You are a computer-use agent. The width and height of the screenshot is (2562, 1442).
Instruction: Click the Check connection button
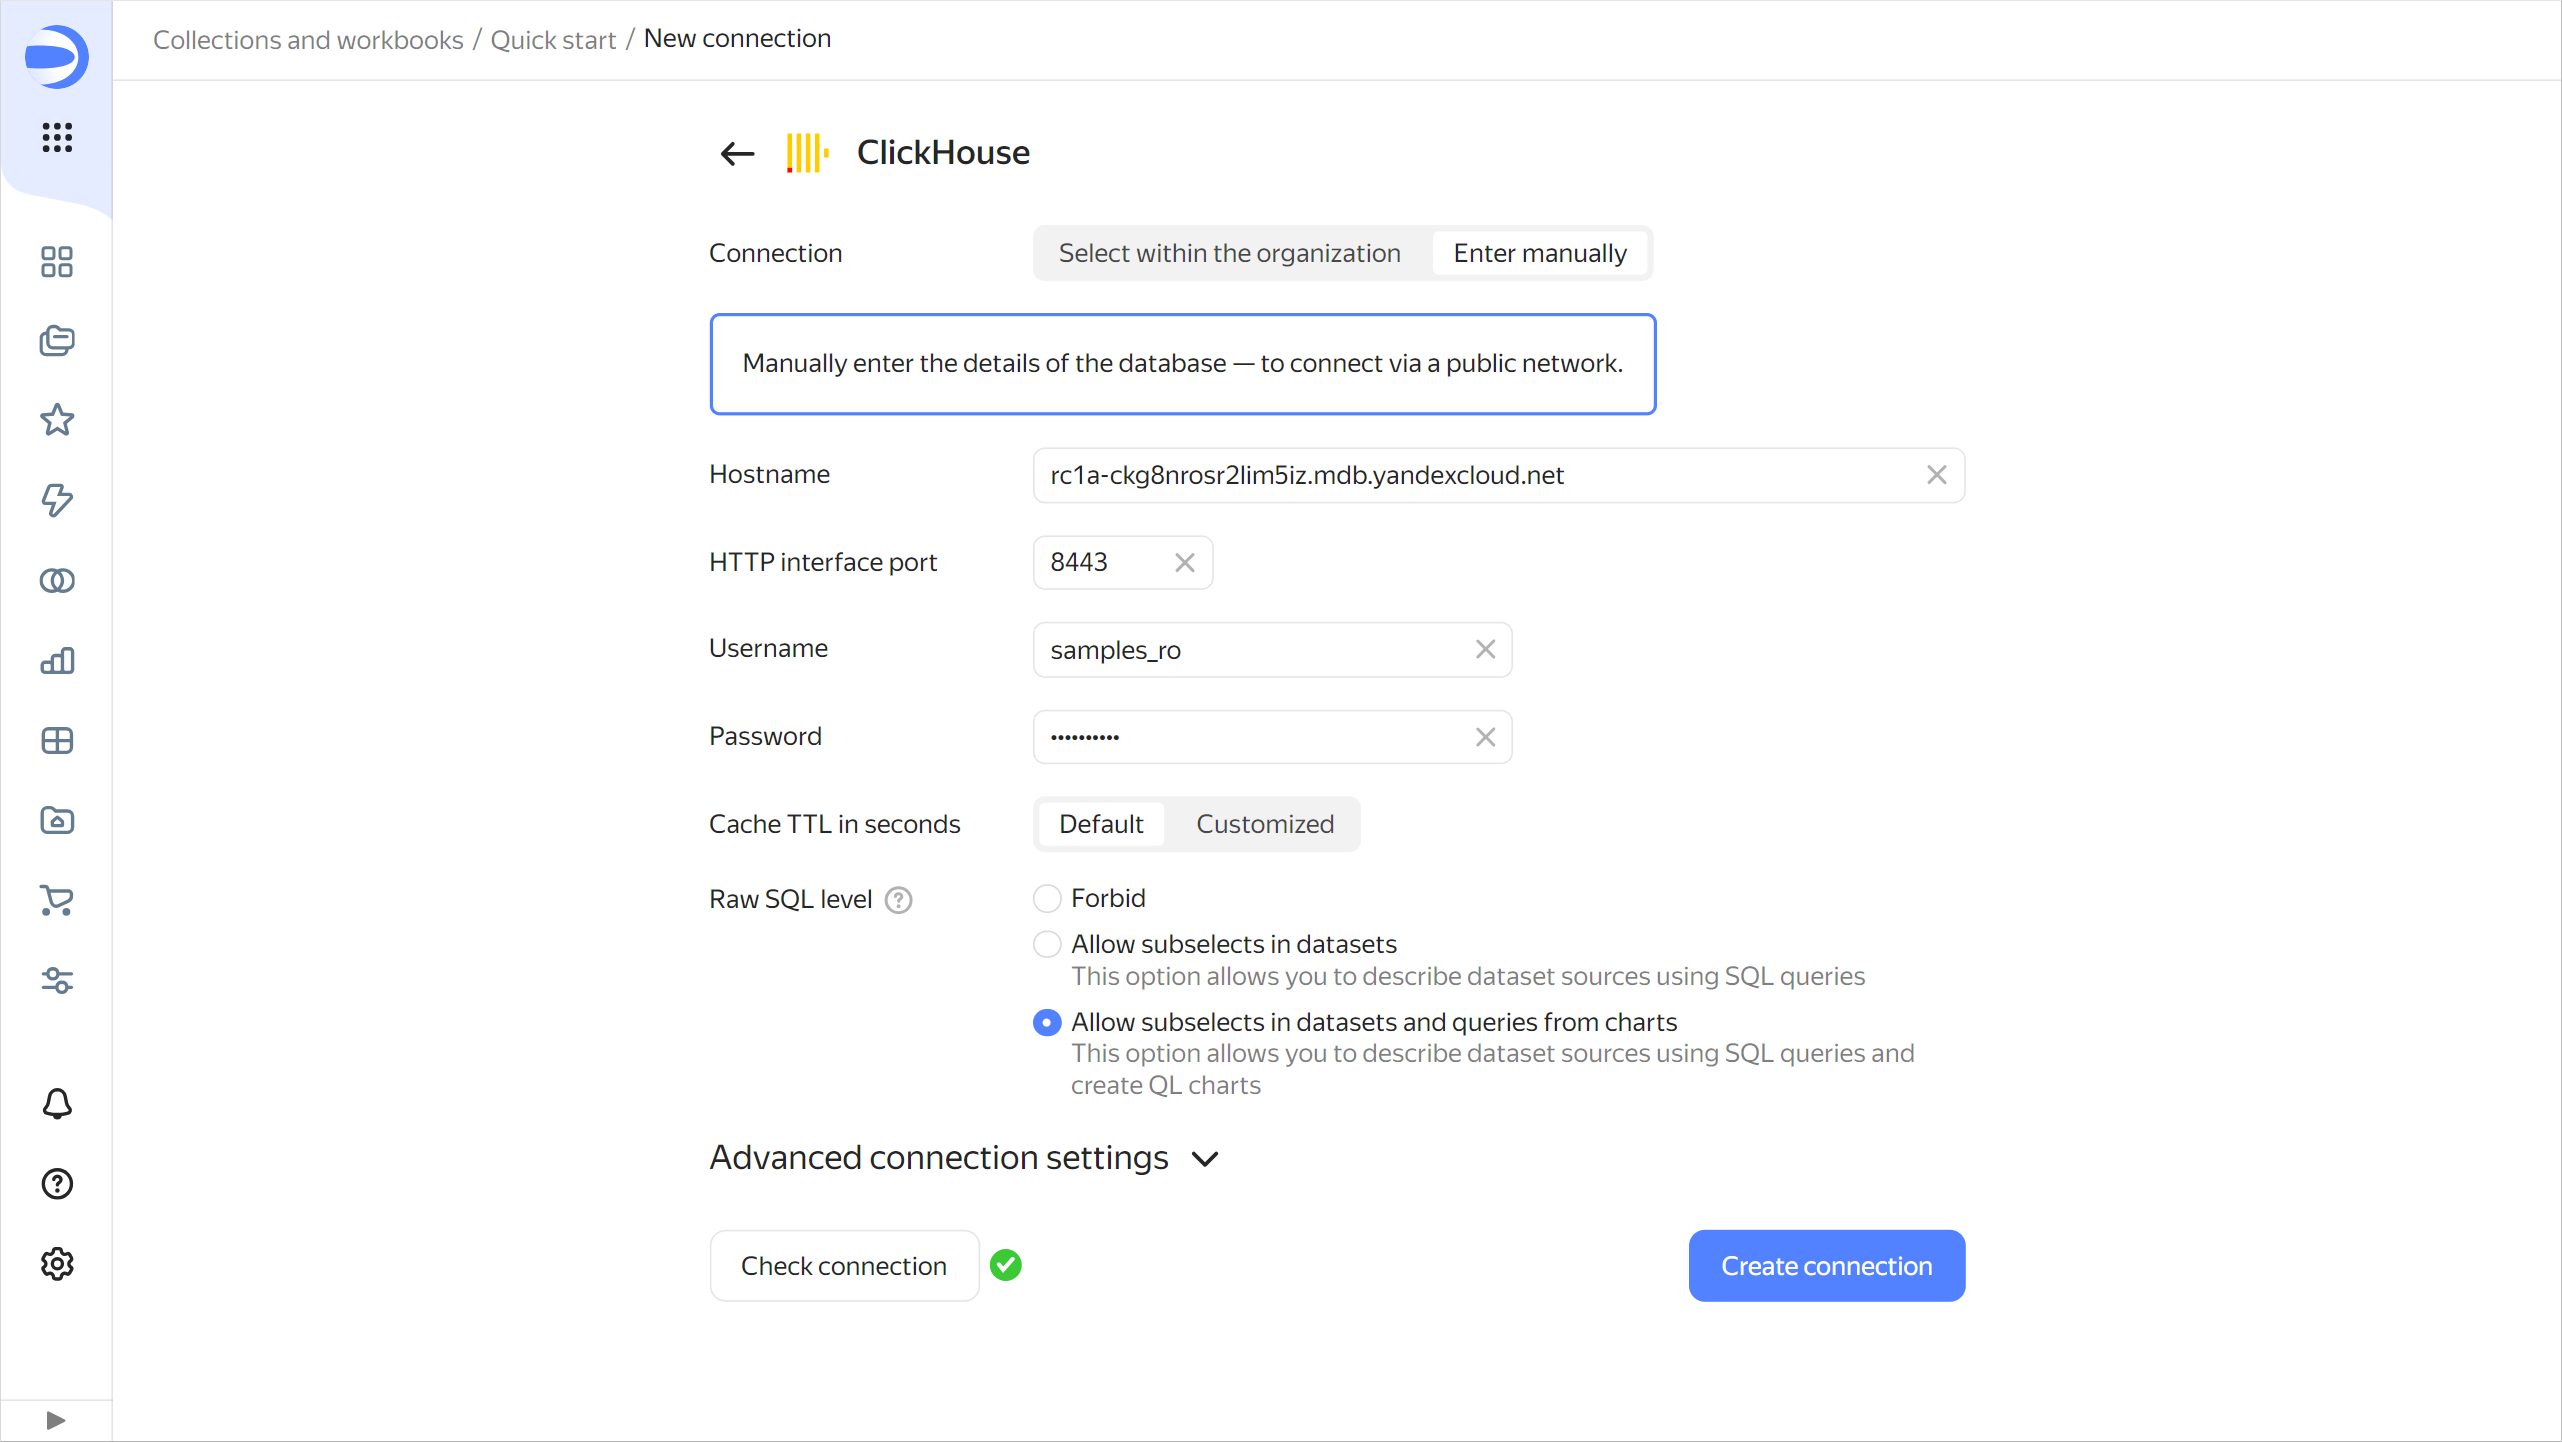point(843,1265)
